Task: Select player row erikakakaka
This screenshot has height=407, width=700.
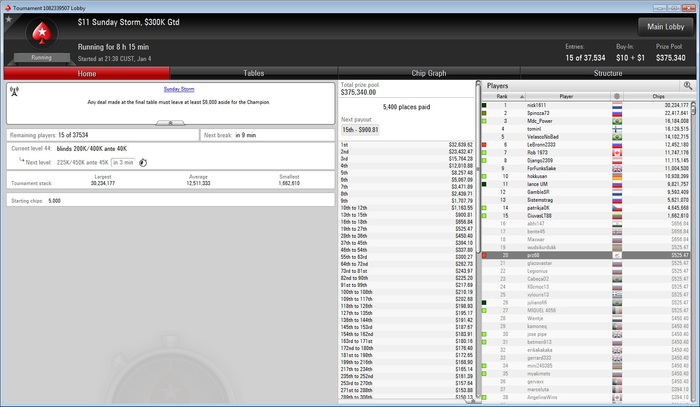Action: (x=586, y=350)
